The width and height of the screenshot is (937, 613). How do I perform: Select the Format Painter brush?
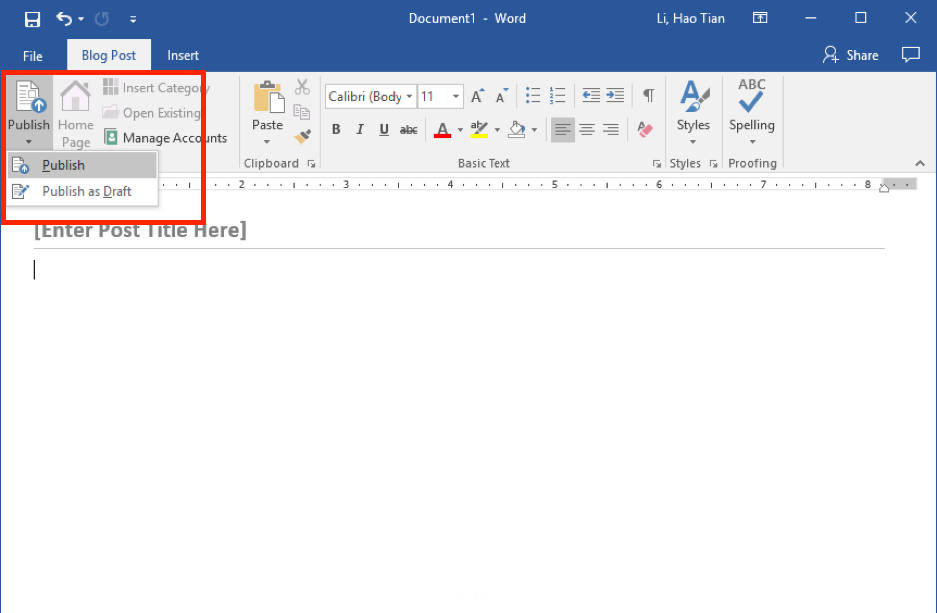(x=302, y=137)
